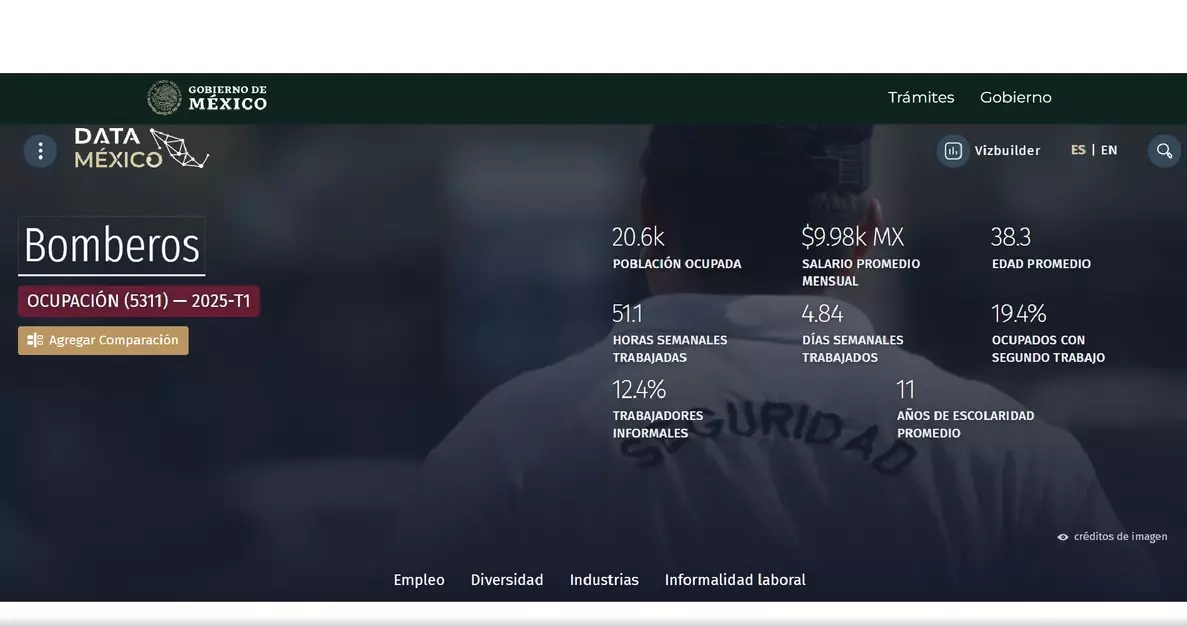The image size is (1187, 627).
Task: Click the EDAD PROMEDIO label
Action: point(1041,264)
